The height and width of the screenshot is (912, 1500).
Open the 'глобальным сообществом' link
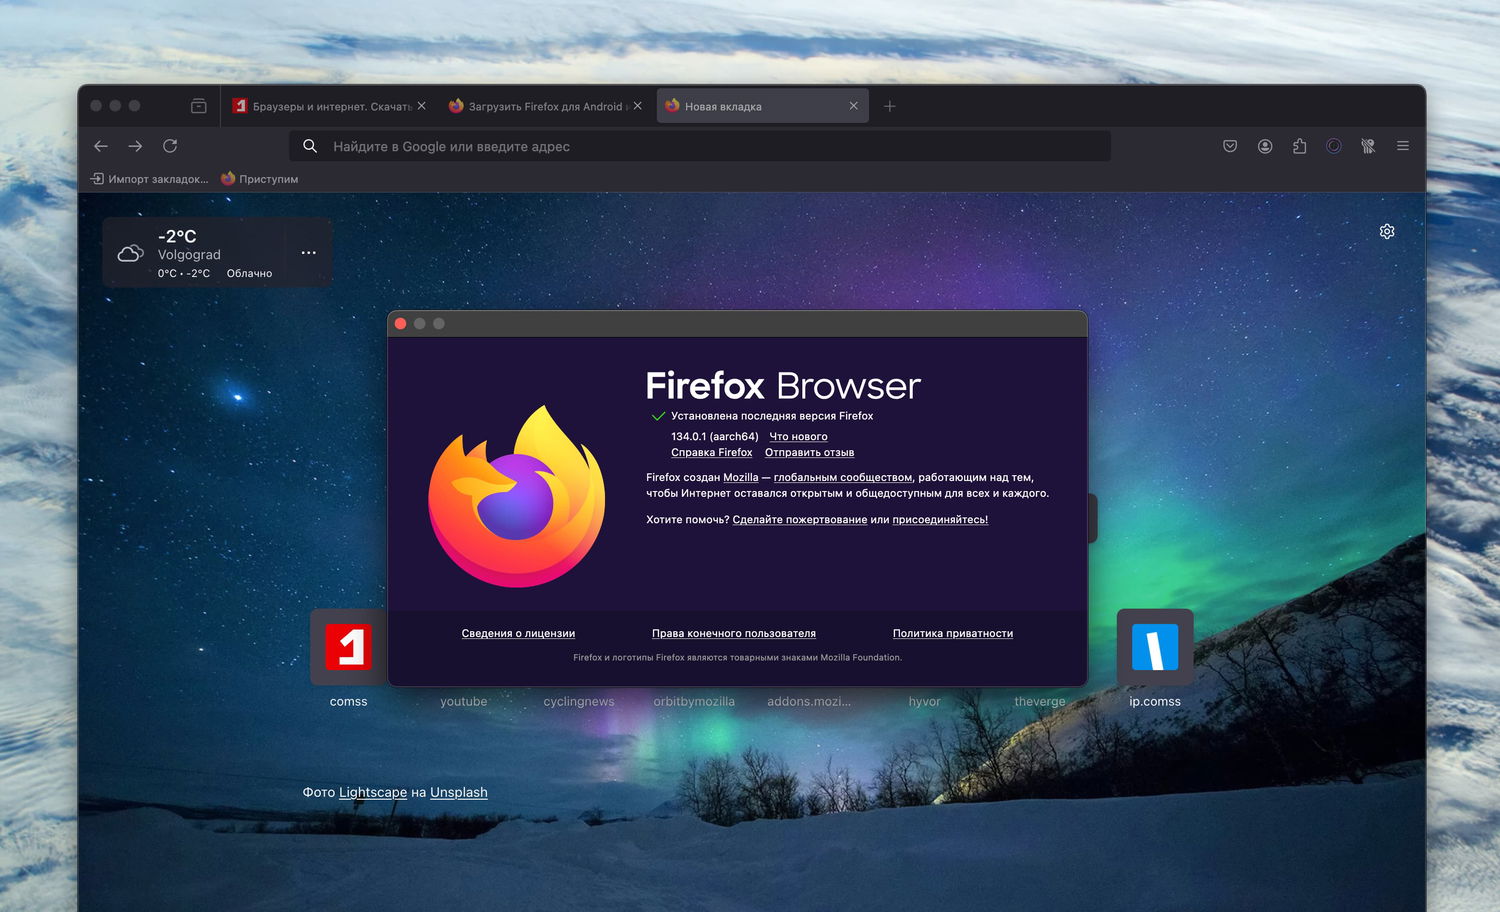coord(843,478)
